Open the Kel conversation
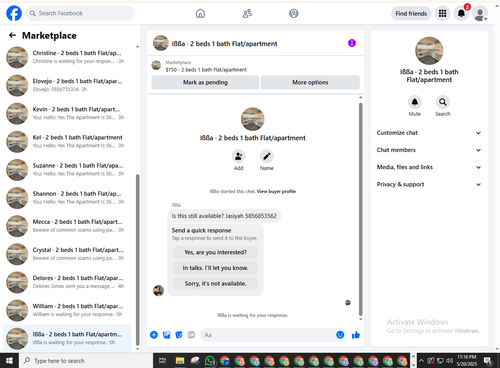 68,141
